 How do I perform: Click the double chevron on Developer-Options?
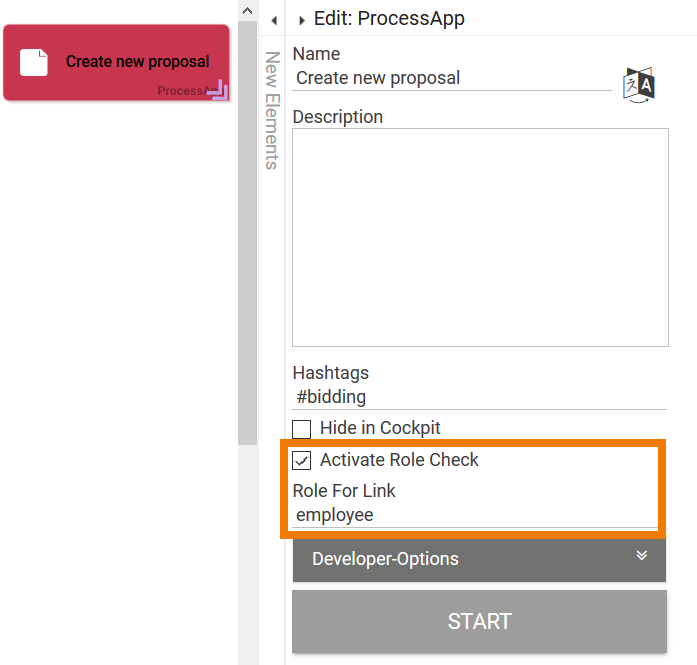point(642,556)
